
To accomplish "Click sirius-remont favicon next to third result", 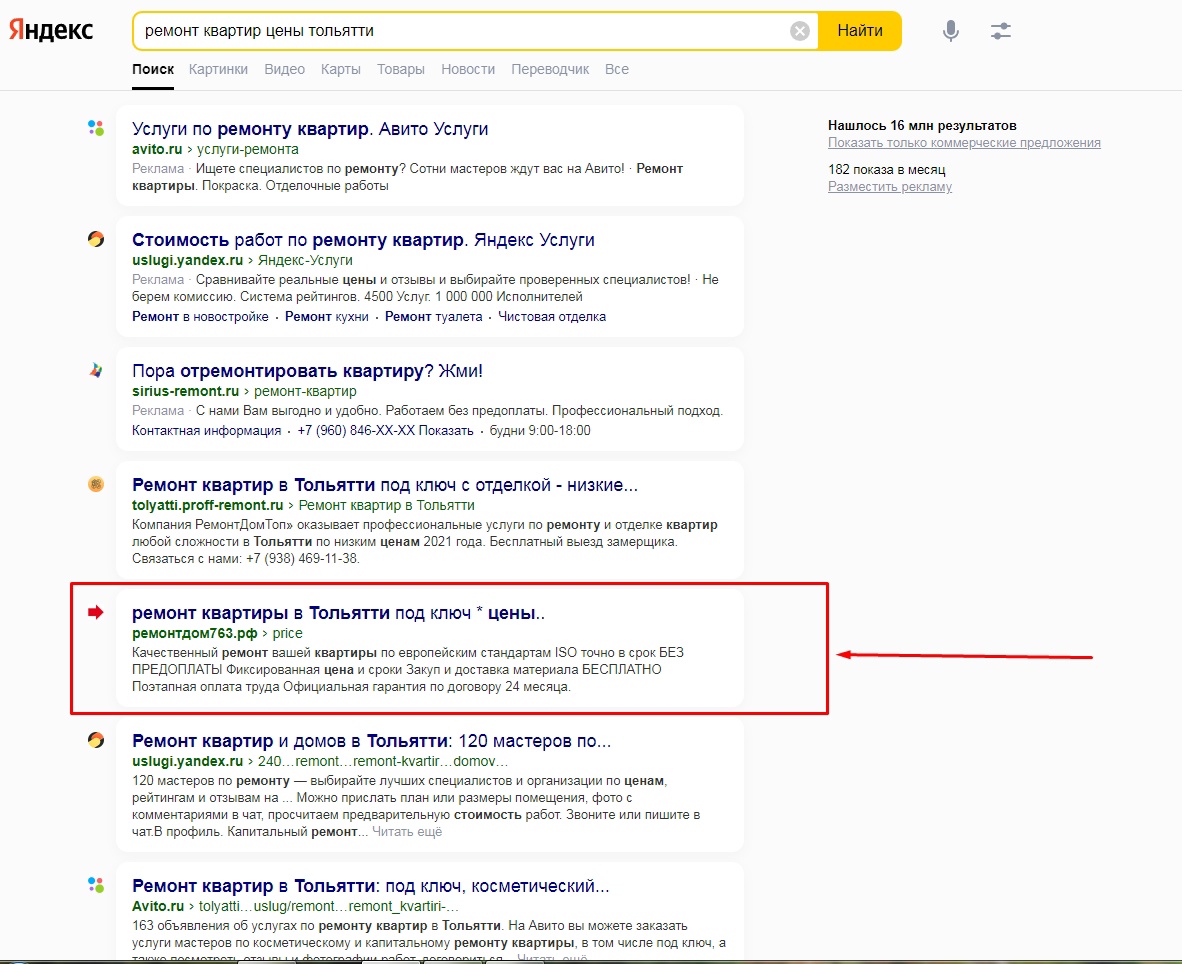I will pos(96,370).
